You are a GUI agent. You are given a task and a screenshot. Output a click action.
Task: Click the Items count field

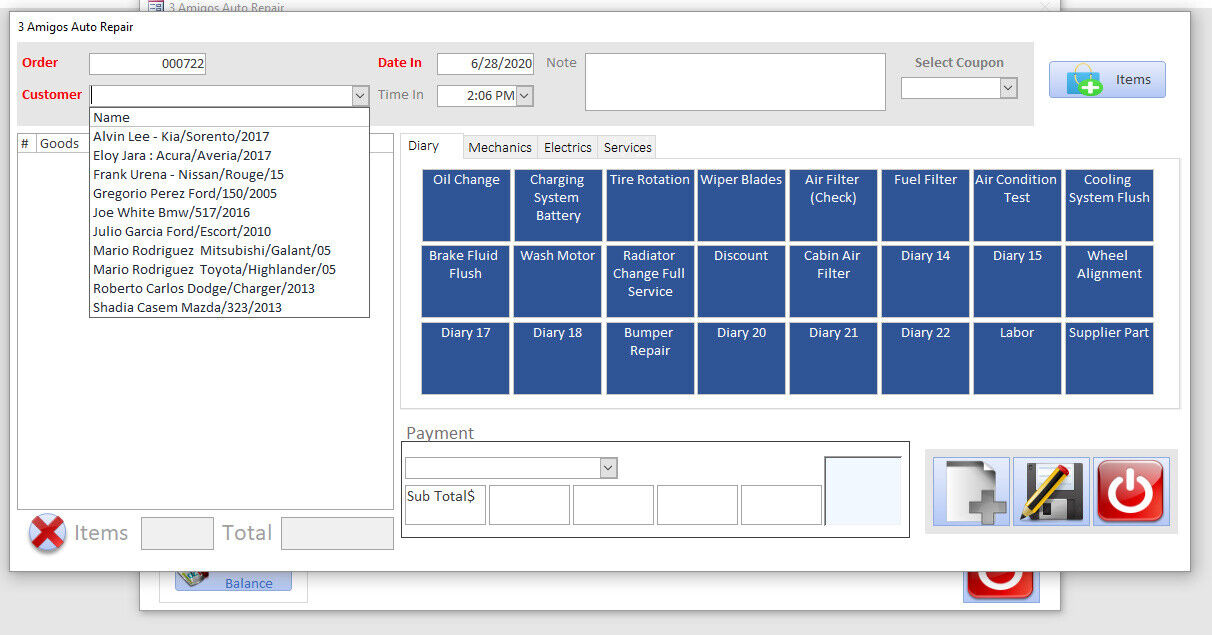(177, 533)
